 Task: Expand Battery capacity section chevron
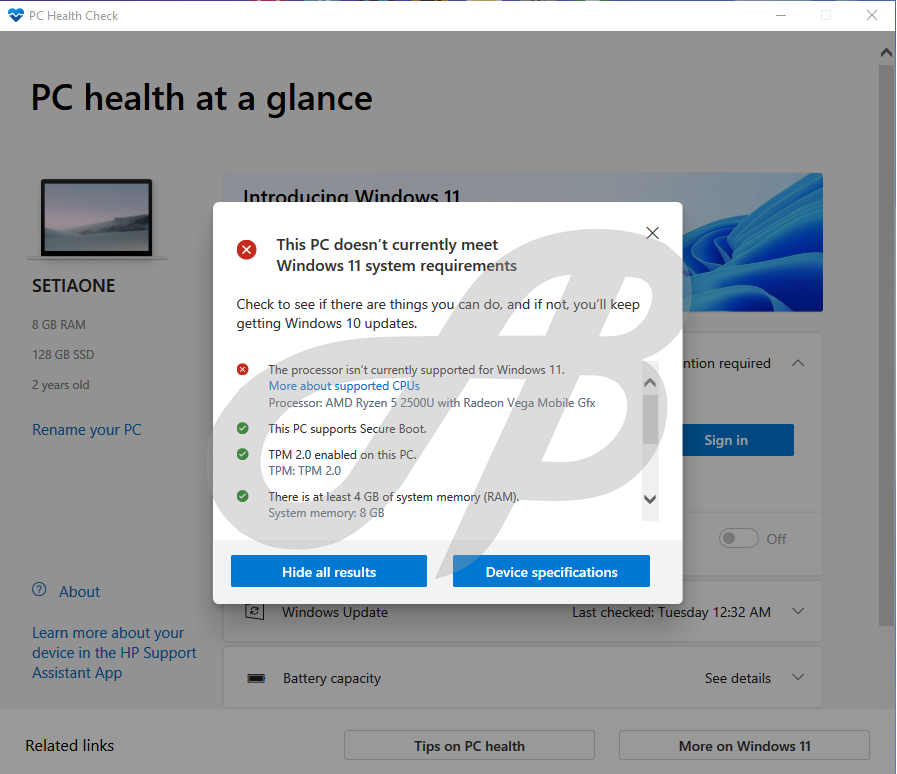[798, 677]
